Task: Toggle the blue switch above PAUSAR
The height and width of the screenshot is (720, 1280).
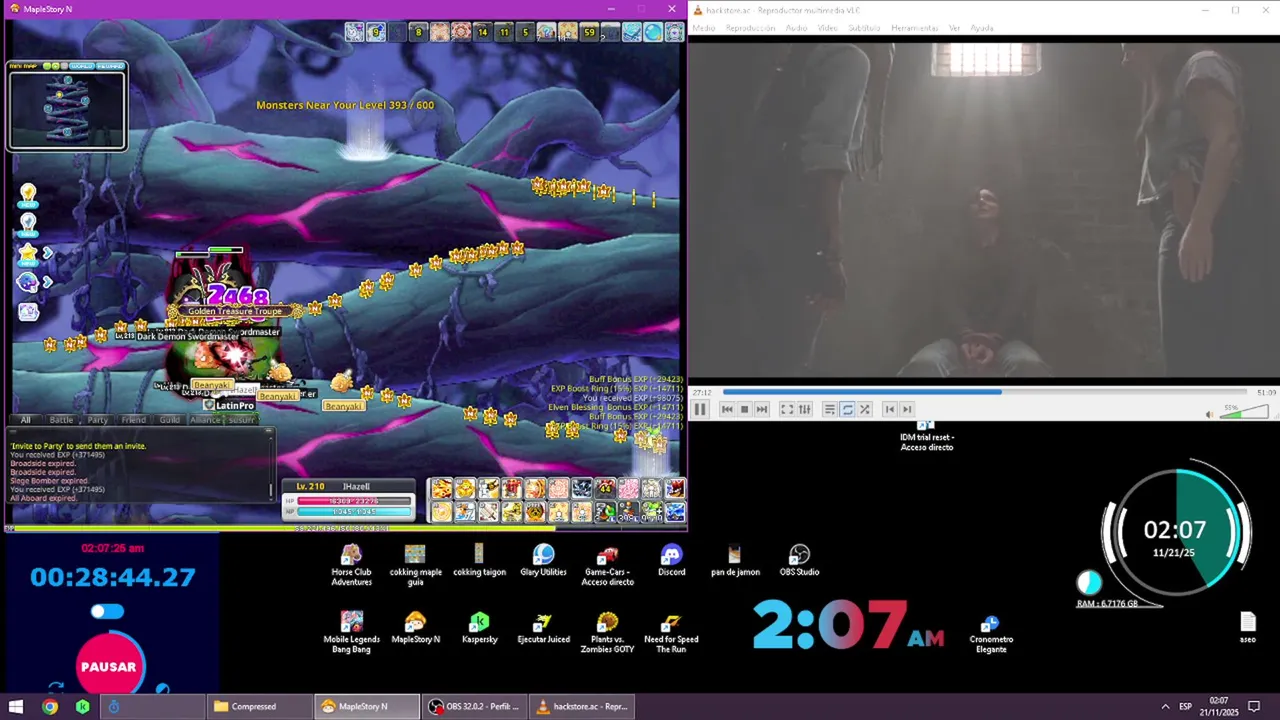Action: (107, 611)
